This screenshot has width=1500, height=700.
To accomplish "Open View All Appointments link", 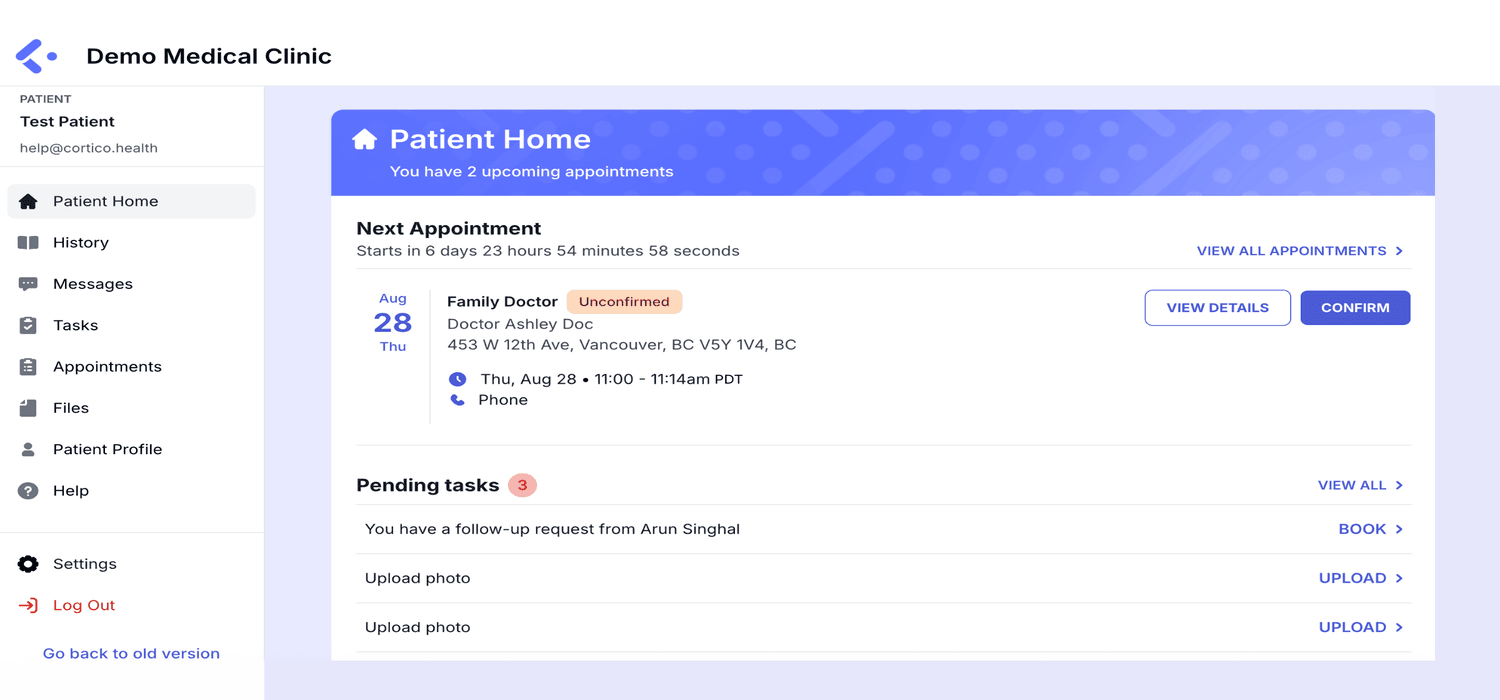I will tap(1299, 251).
